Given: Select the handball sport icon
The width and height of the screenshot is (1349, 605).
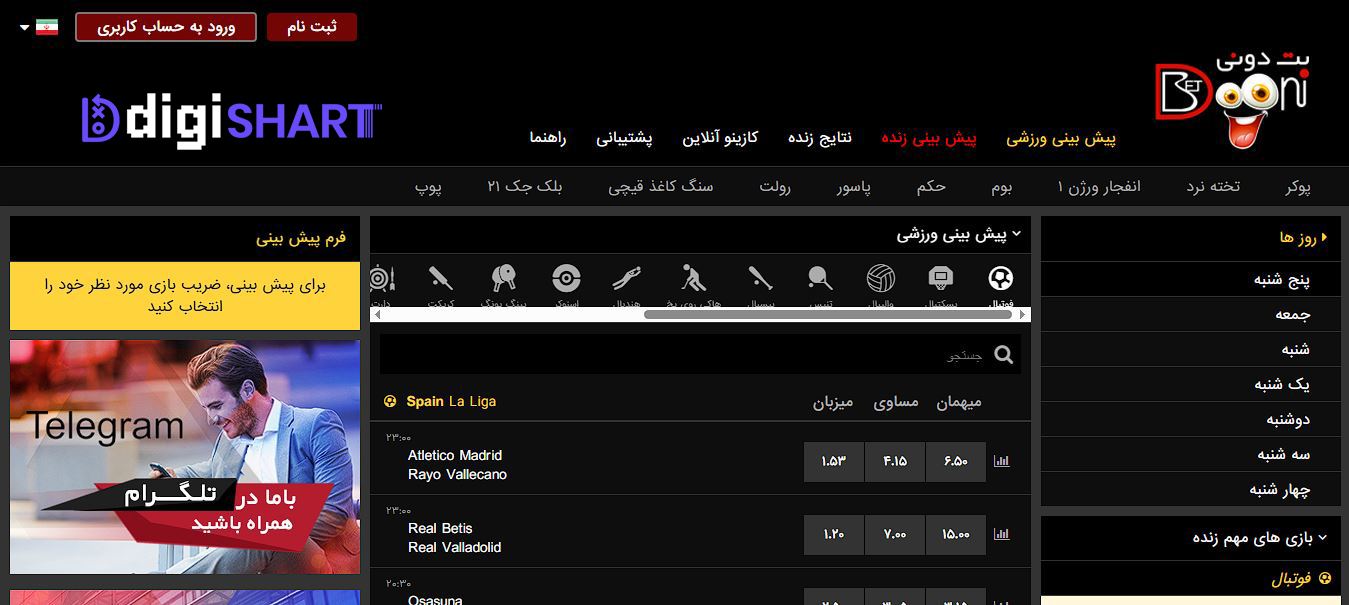Looking at the screenshot, I should point(627,278).
